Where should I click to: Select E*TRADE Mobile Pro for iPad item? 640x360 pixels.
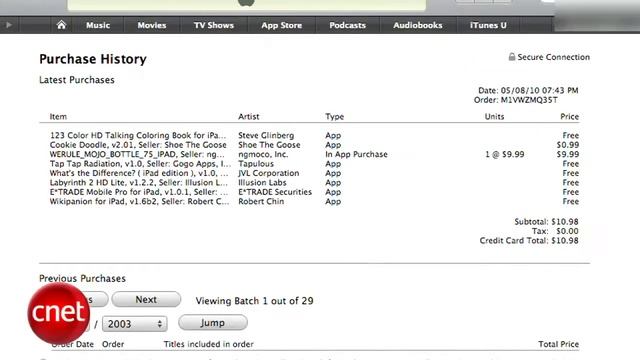(139, 192)
